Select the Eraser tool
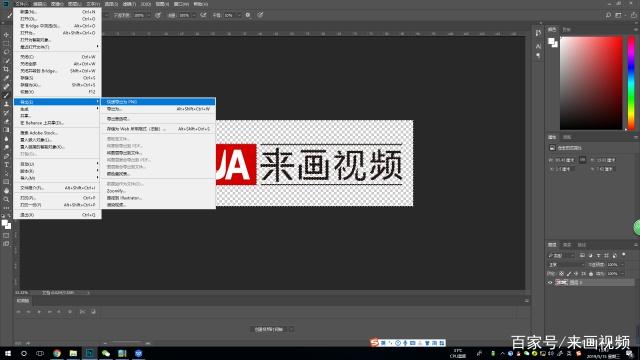Screen dimensions: 640x360 pos(6,121)
